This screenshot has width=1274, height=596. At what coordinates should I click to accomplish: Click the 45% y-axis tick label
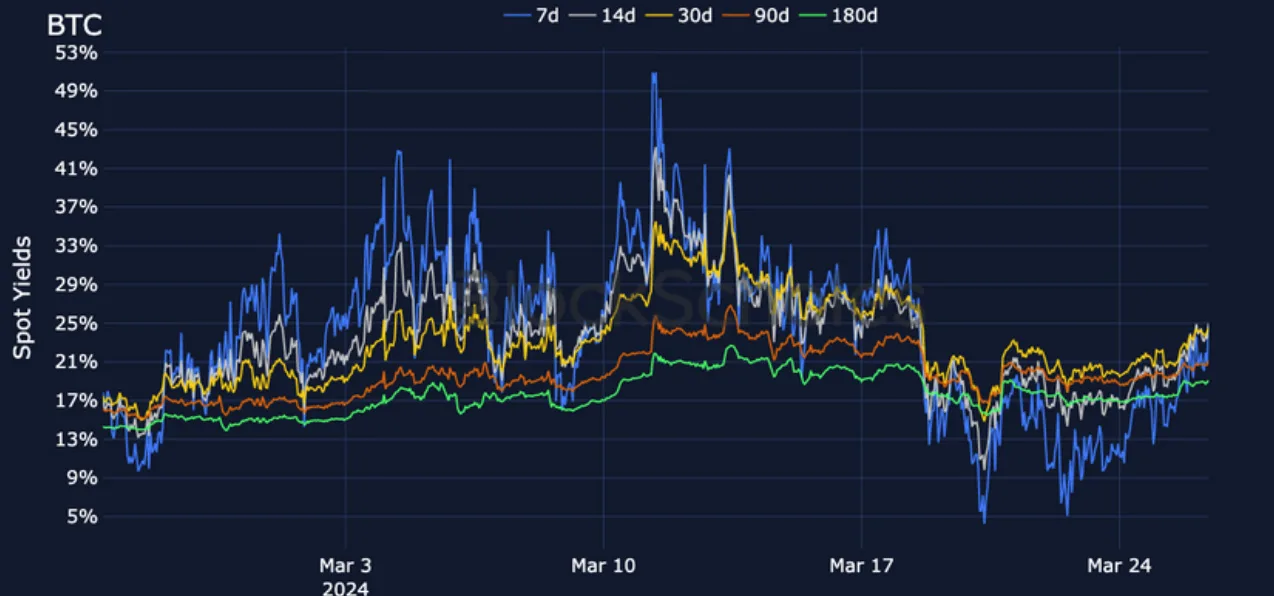pos(77,130)
